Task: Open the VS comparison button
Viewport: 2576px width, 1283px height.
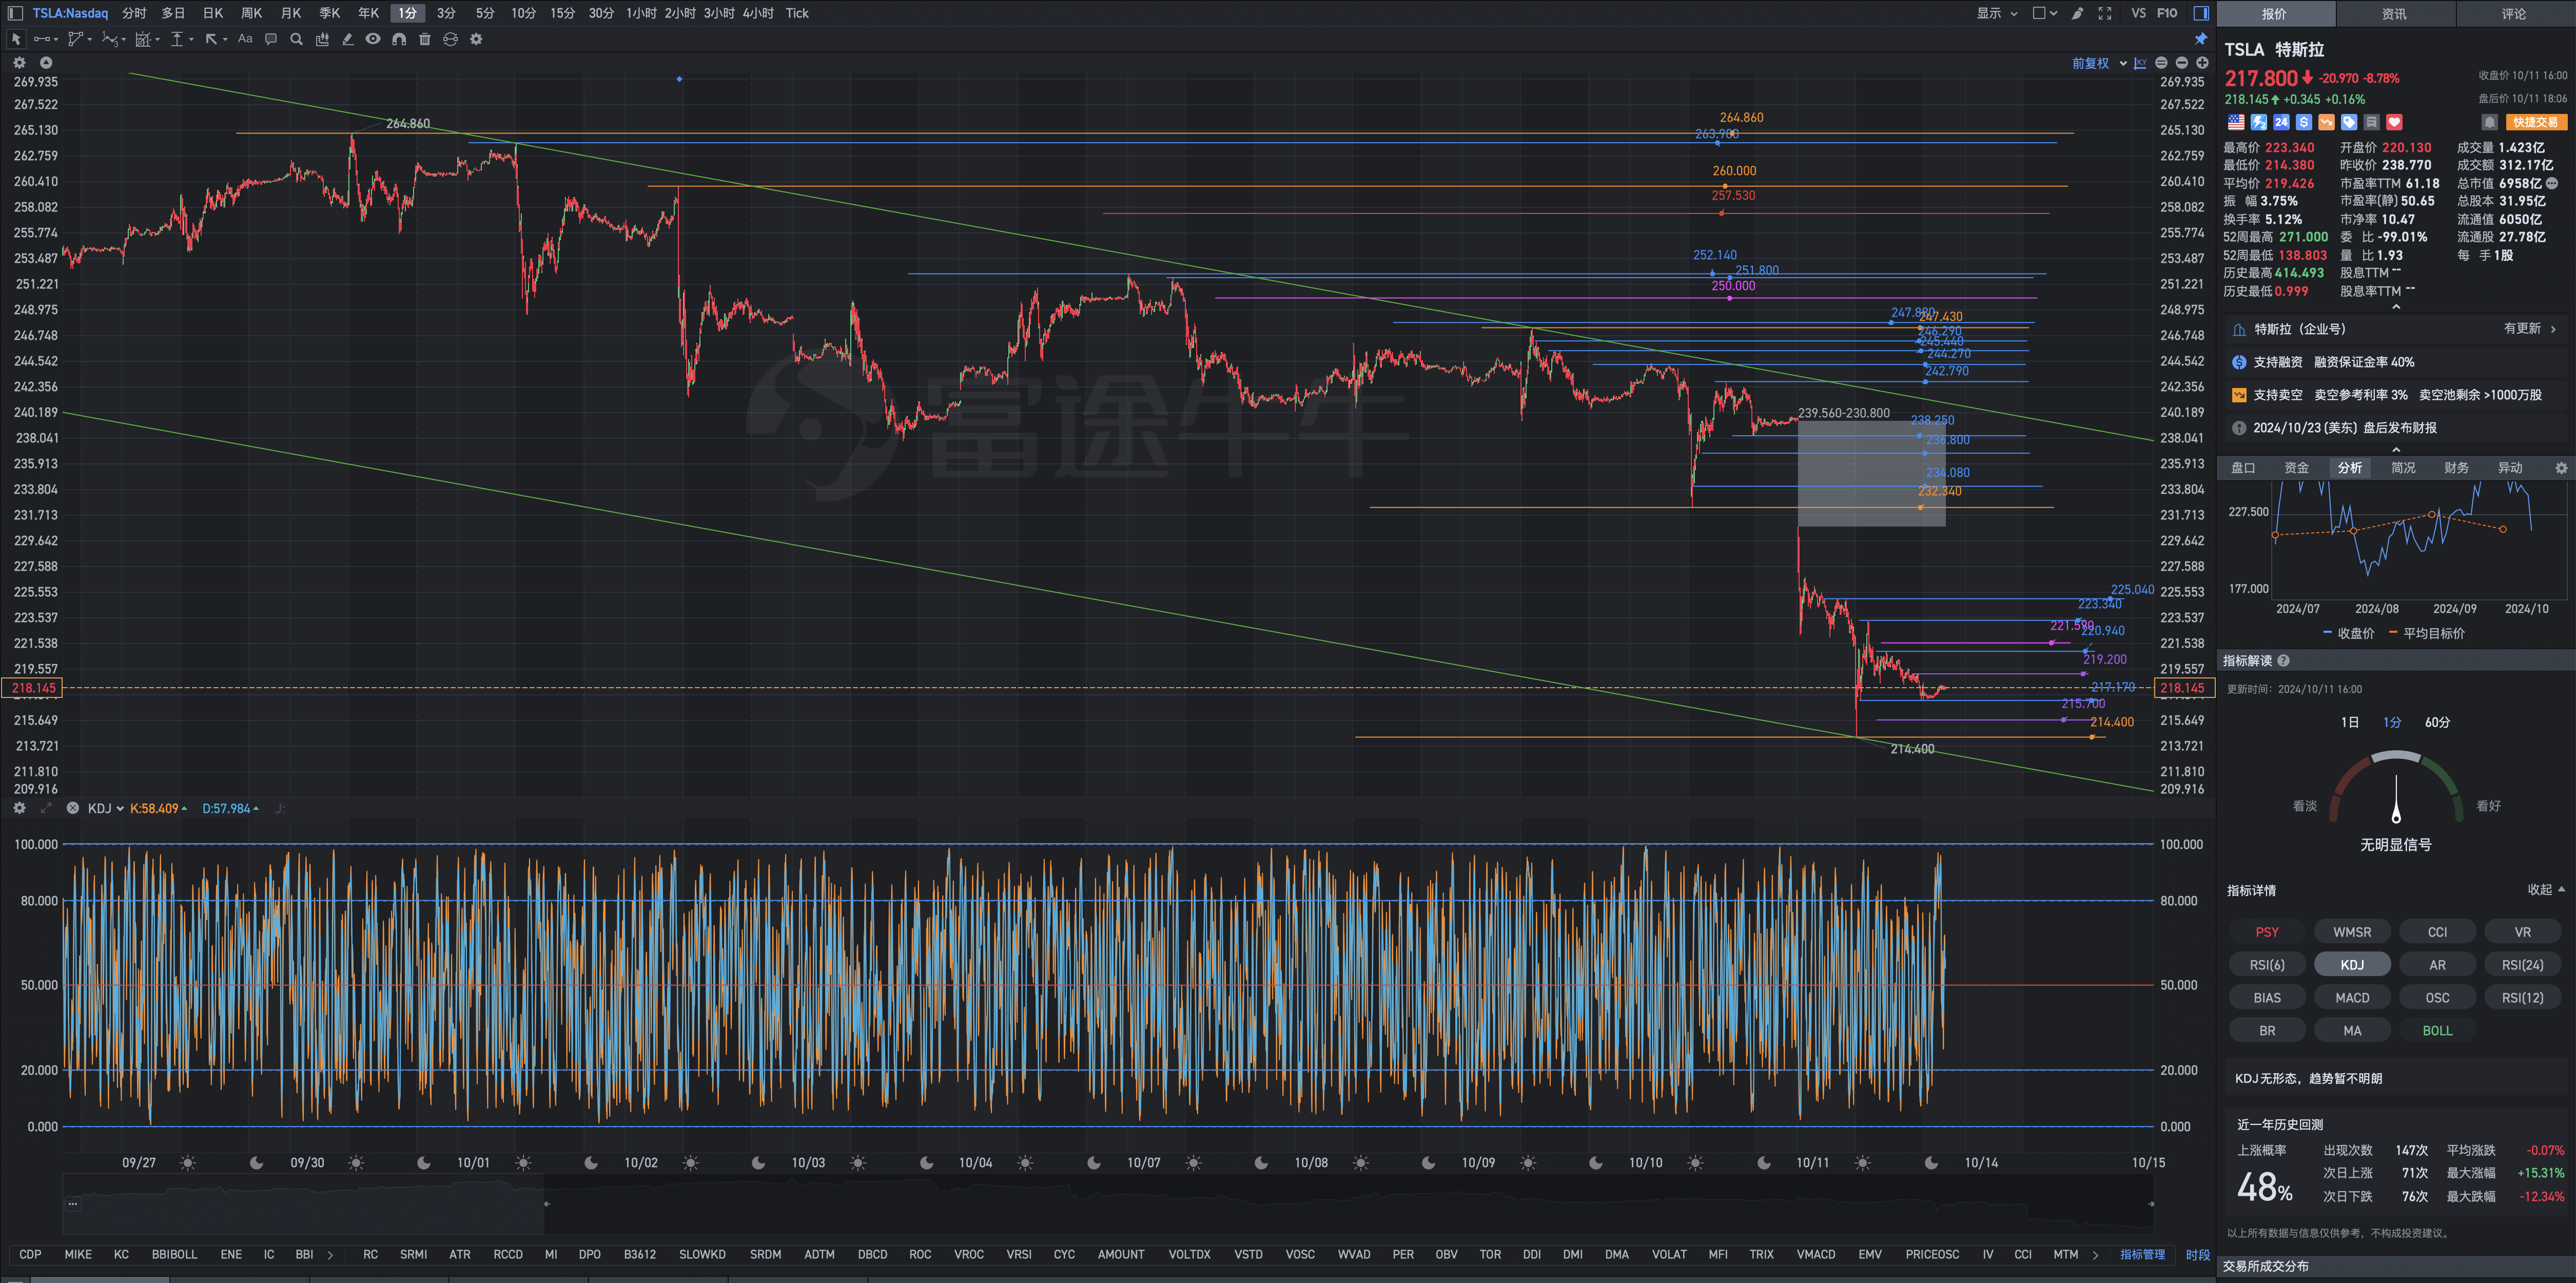Action: (x=2138, y=13)
